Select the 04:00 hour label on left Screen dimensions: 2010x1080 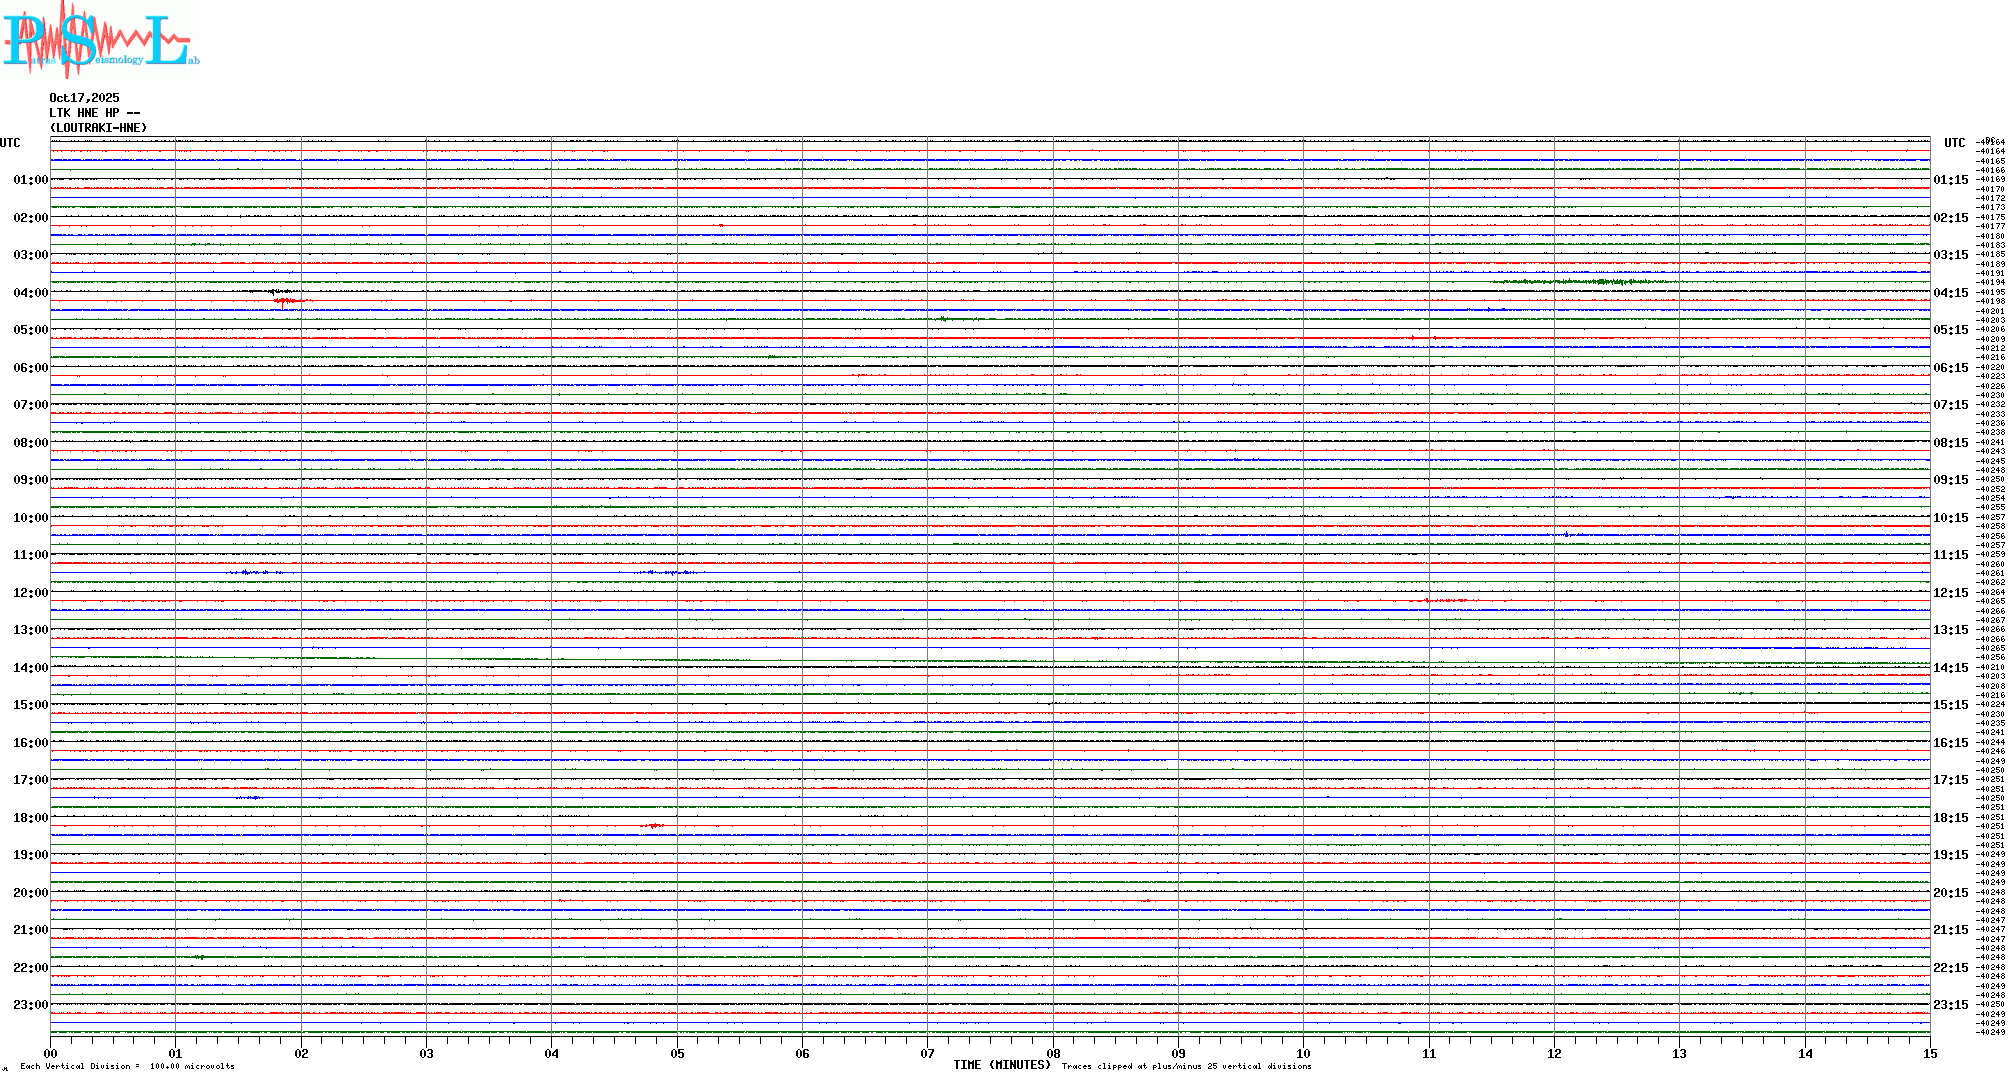30,293
